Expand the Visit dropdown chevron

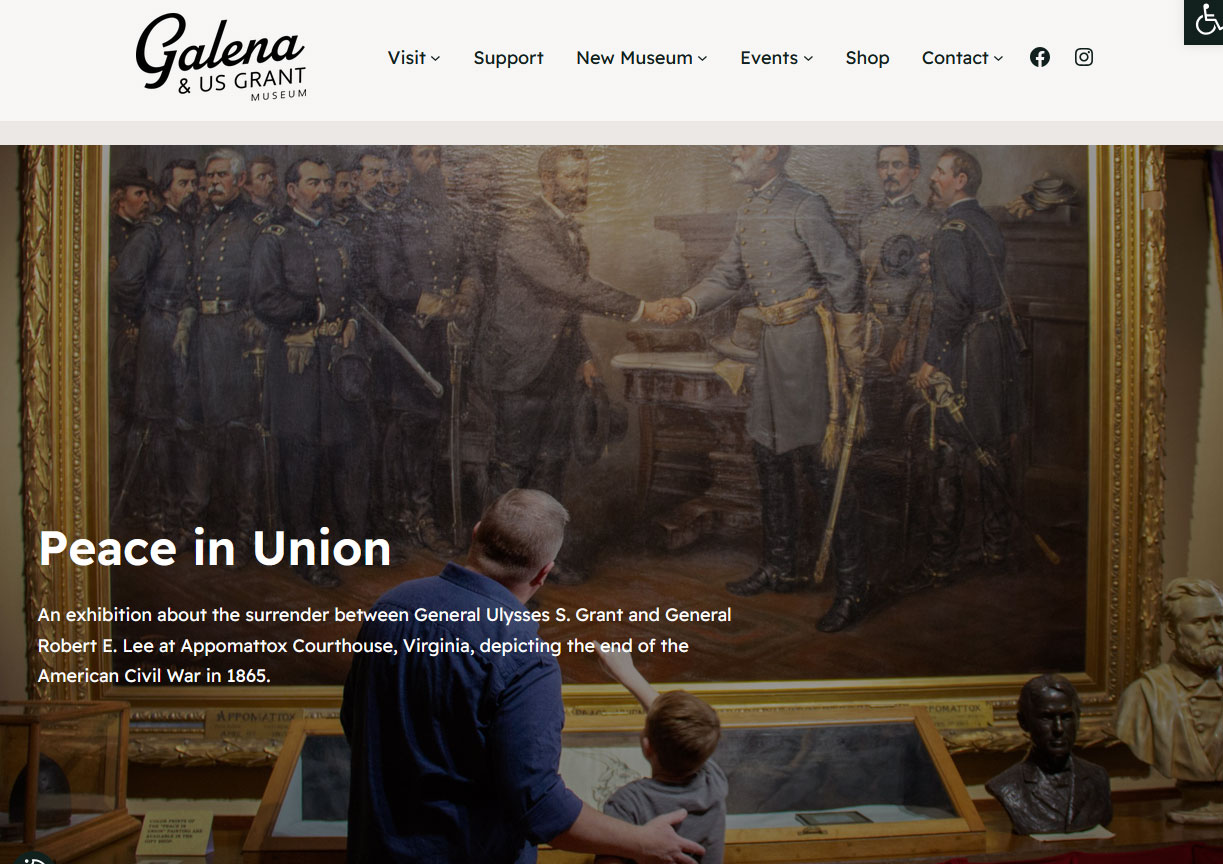pyautogui.click(x=436, y=59)
